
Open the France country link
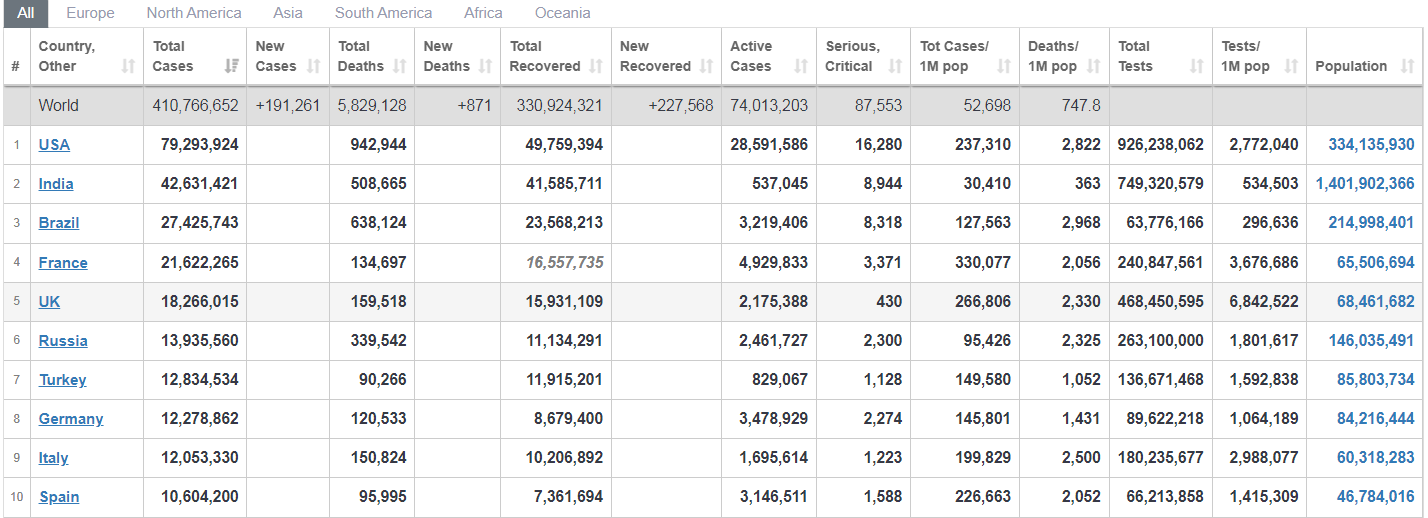[x=63, y=263]
